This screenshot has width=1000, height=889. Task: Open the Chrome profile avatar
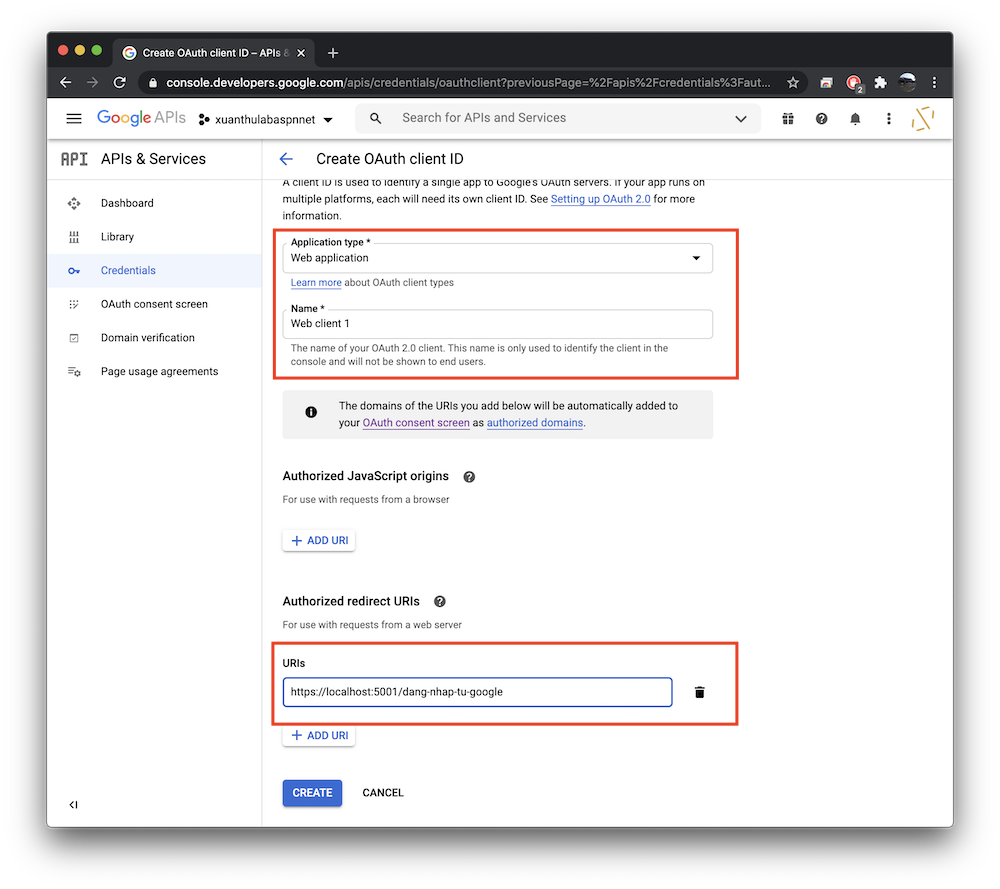[908, 82]
